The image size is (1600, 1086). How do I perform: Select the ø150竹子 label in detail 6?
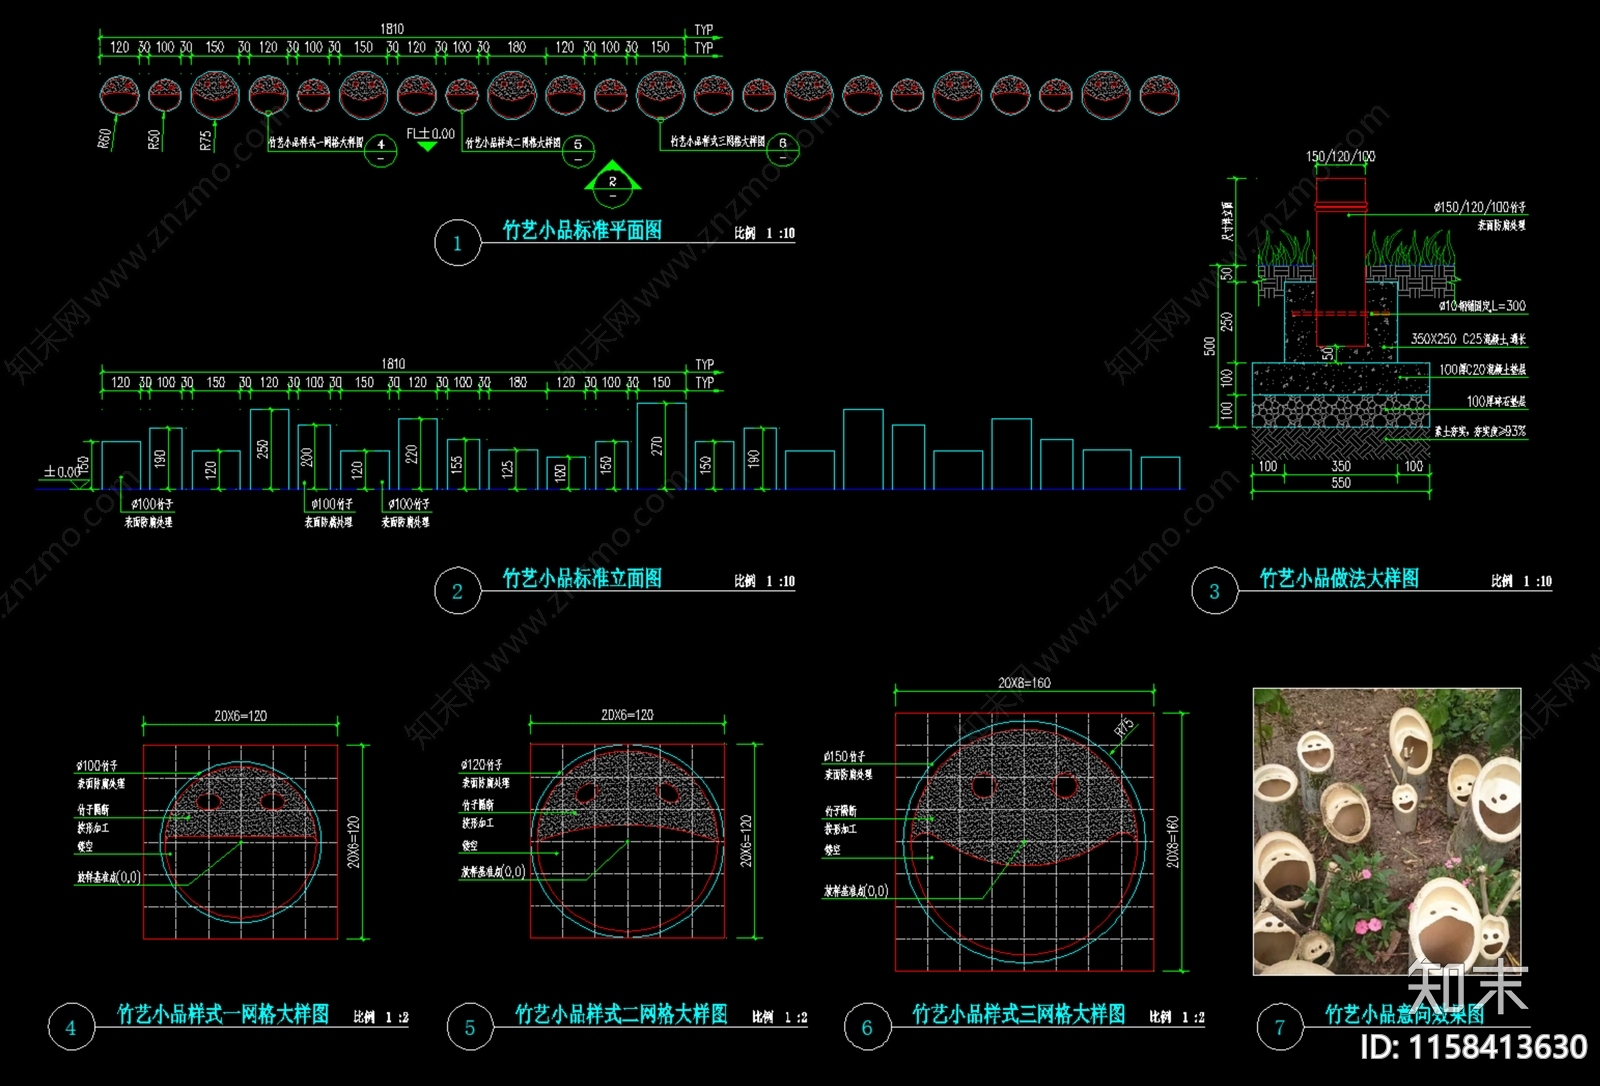coord(845,757)
